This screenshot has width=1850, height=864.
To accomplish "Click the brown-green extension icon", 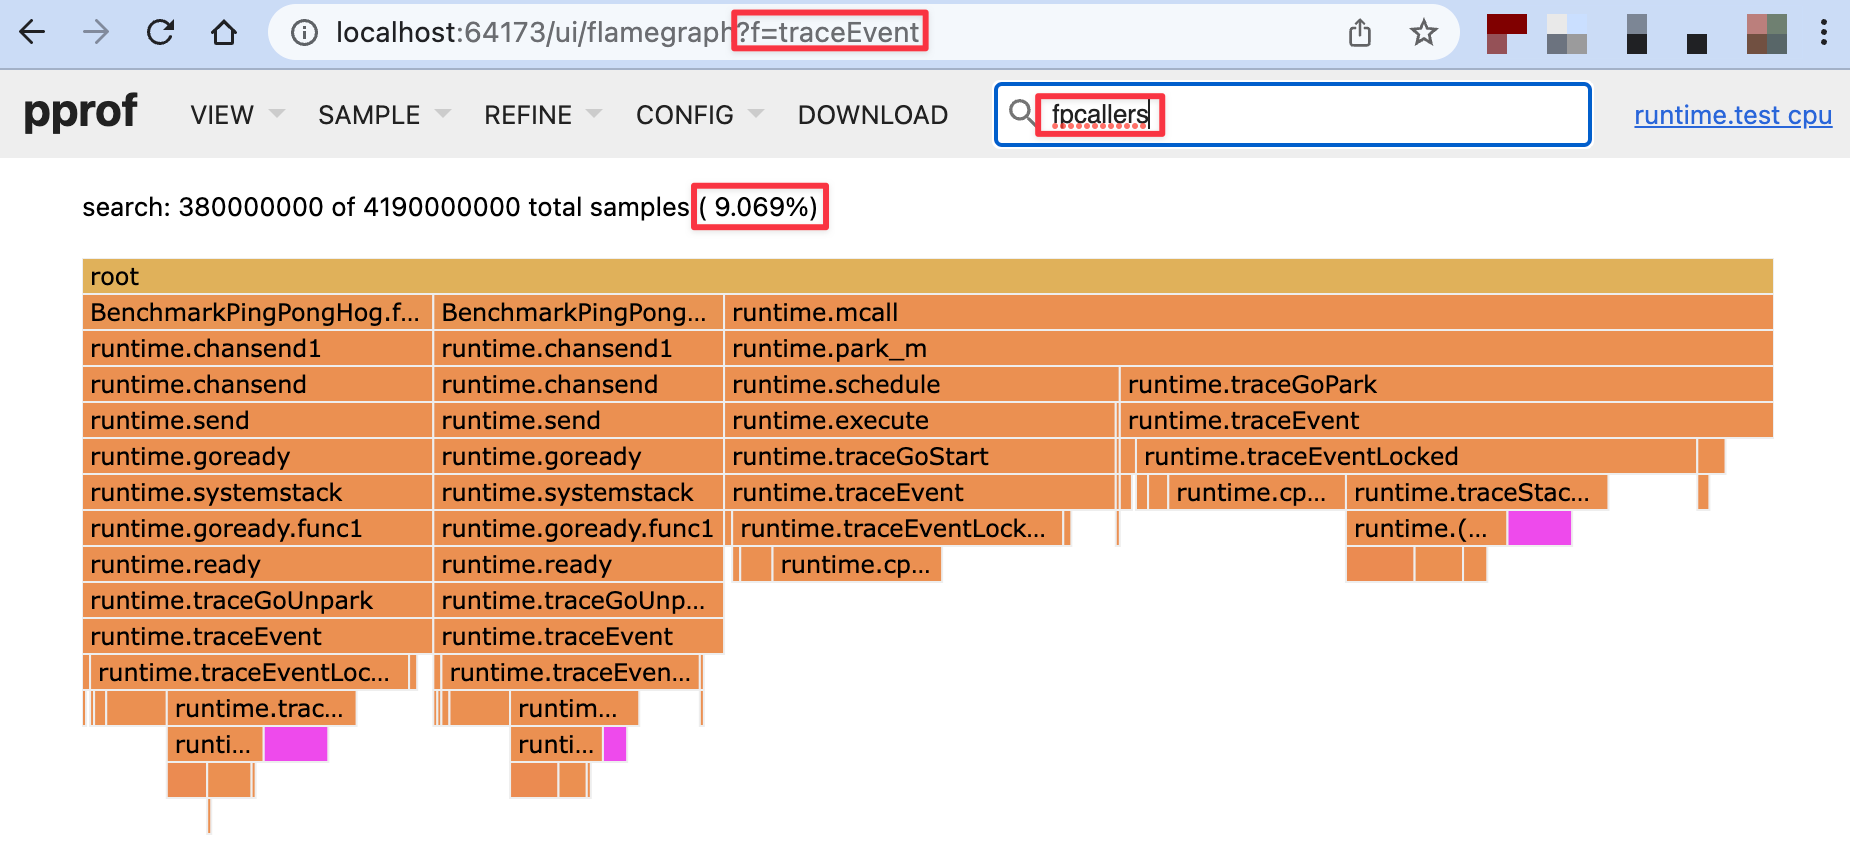I will coord(1767,33).
